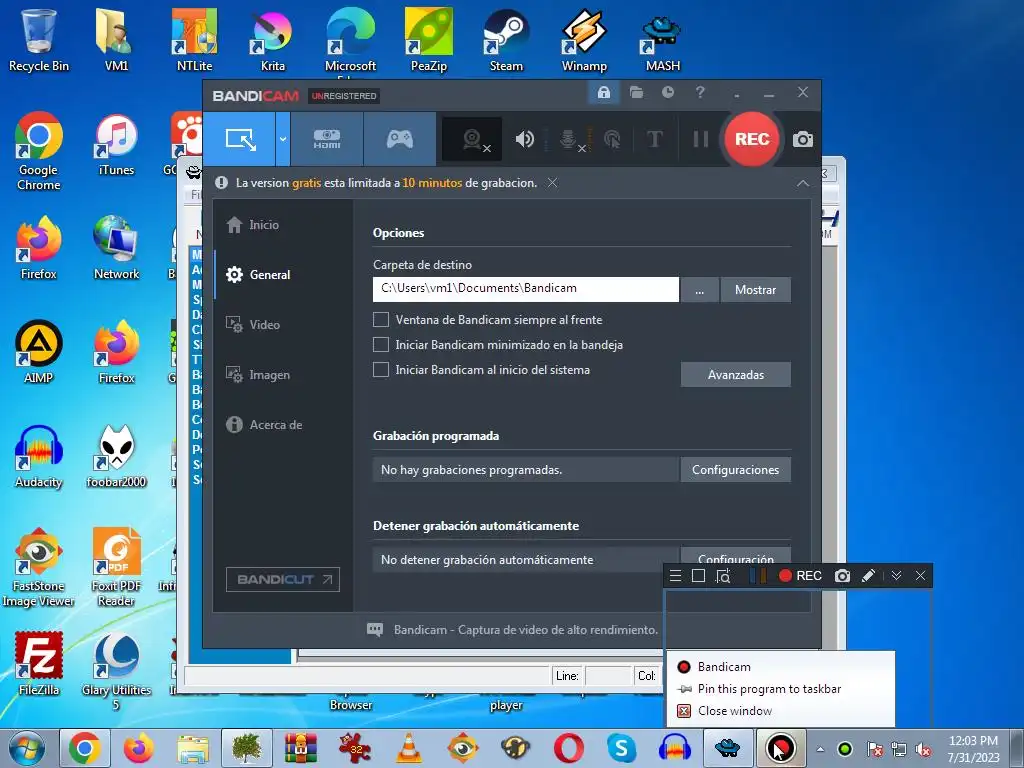This screenshot has width=1024, height=768.
Task: Open Configuraciones for scheduled recording
Action: click(735, 470)
